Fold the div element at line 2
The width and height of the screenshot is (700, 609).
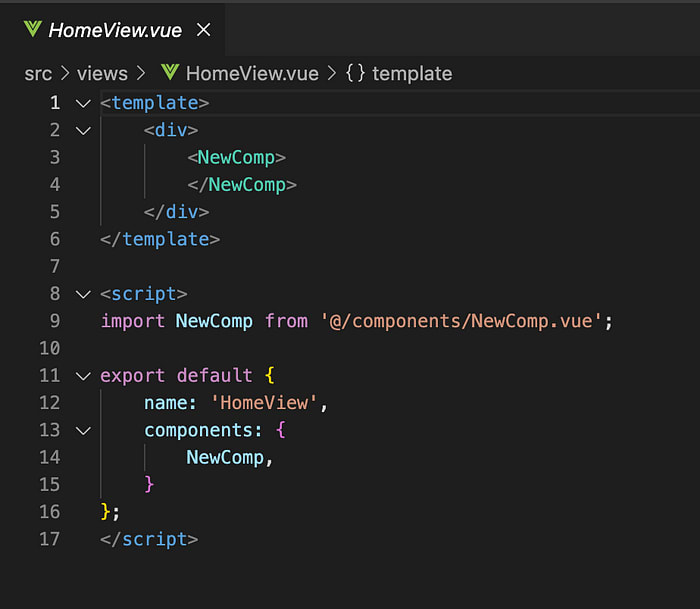82,130
